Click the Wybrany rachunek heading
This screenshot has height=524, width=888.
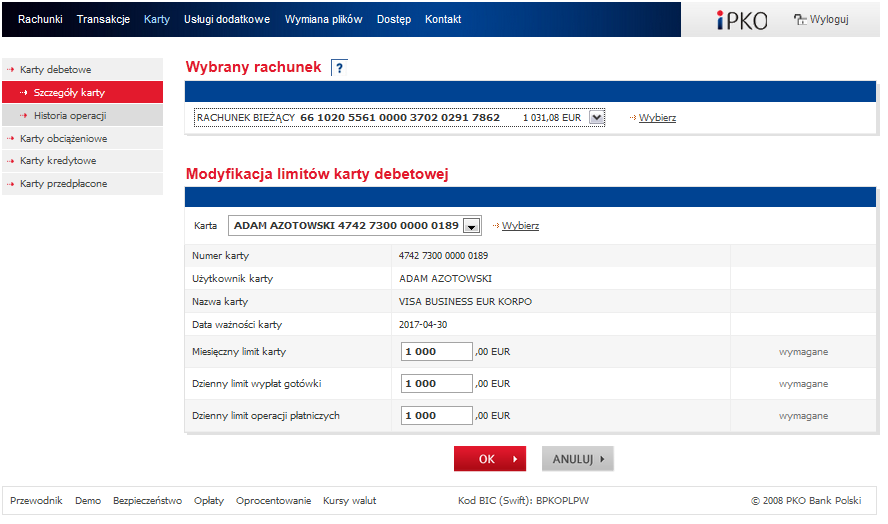click(x=253, y=67)
